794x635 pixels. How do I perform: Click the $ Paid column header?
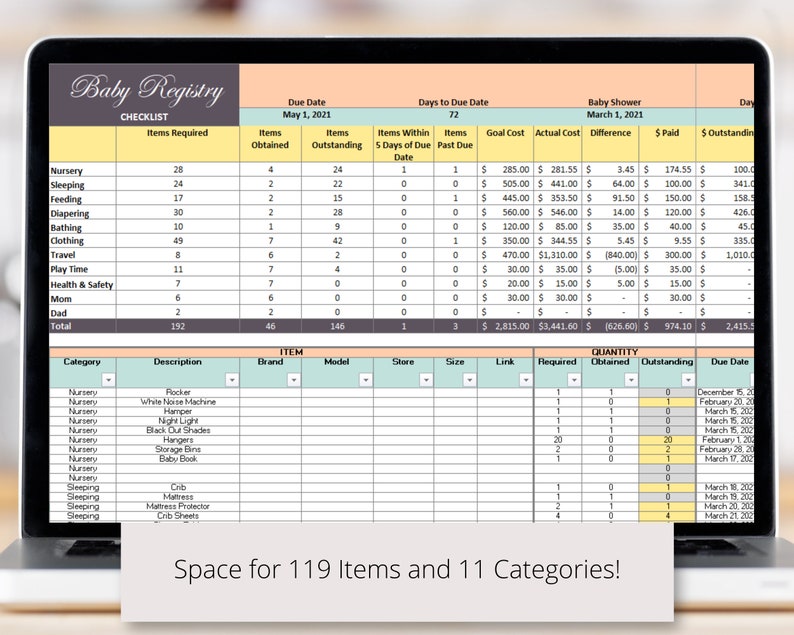tap(667, 144)
